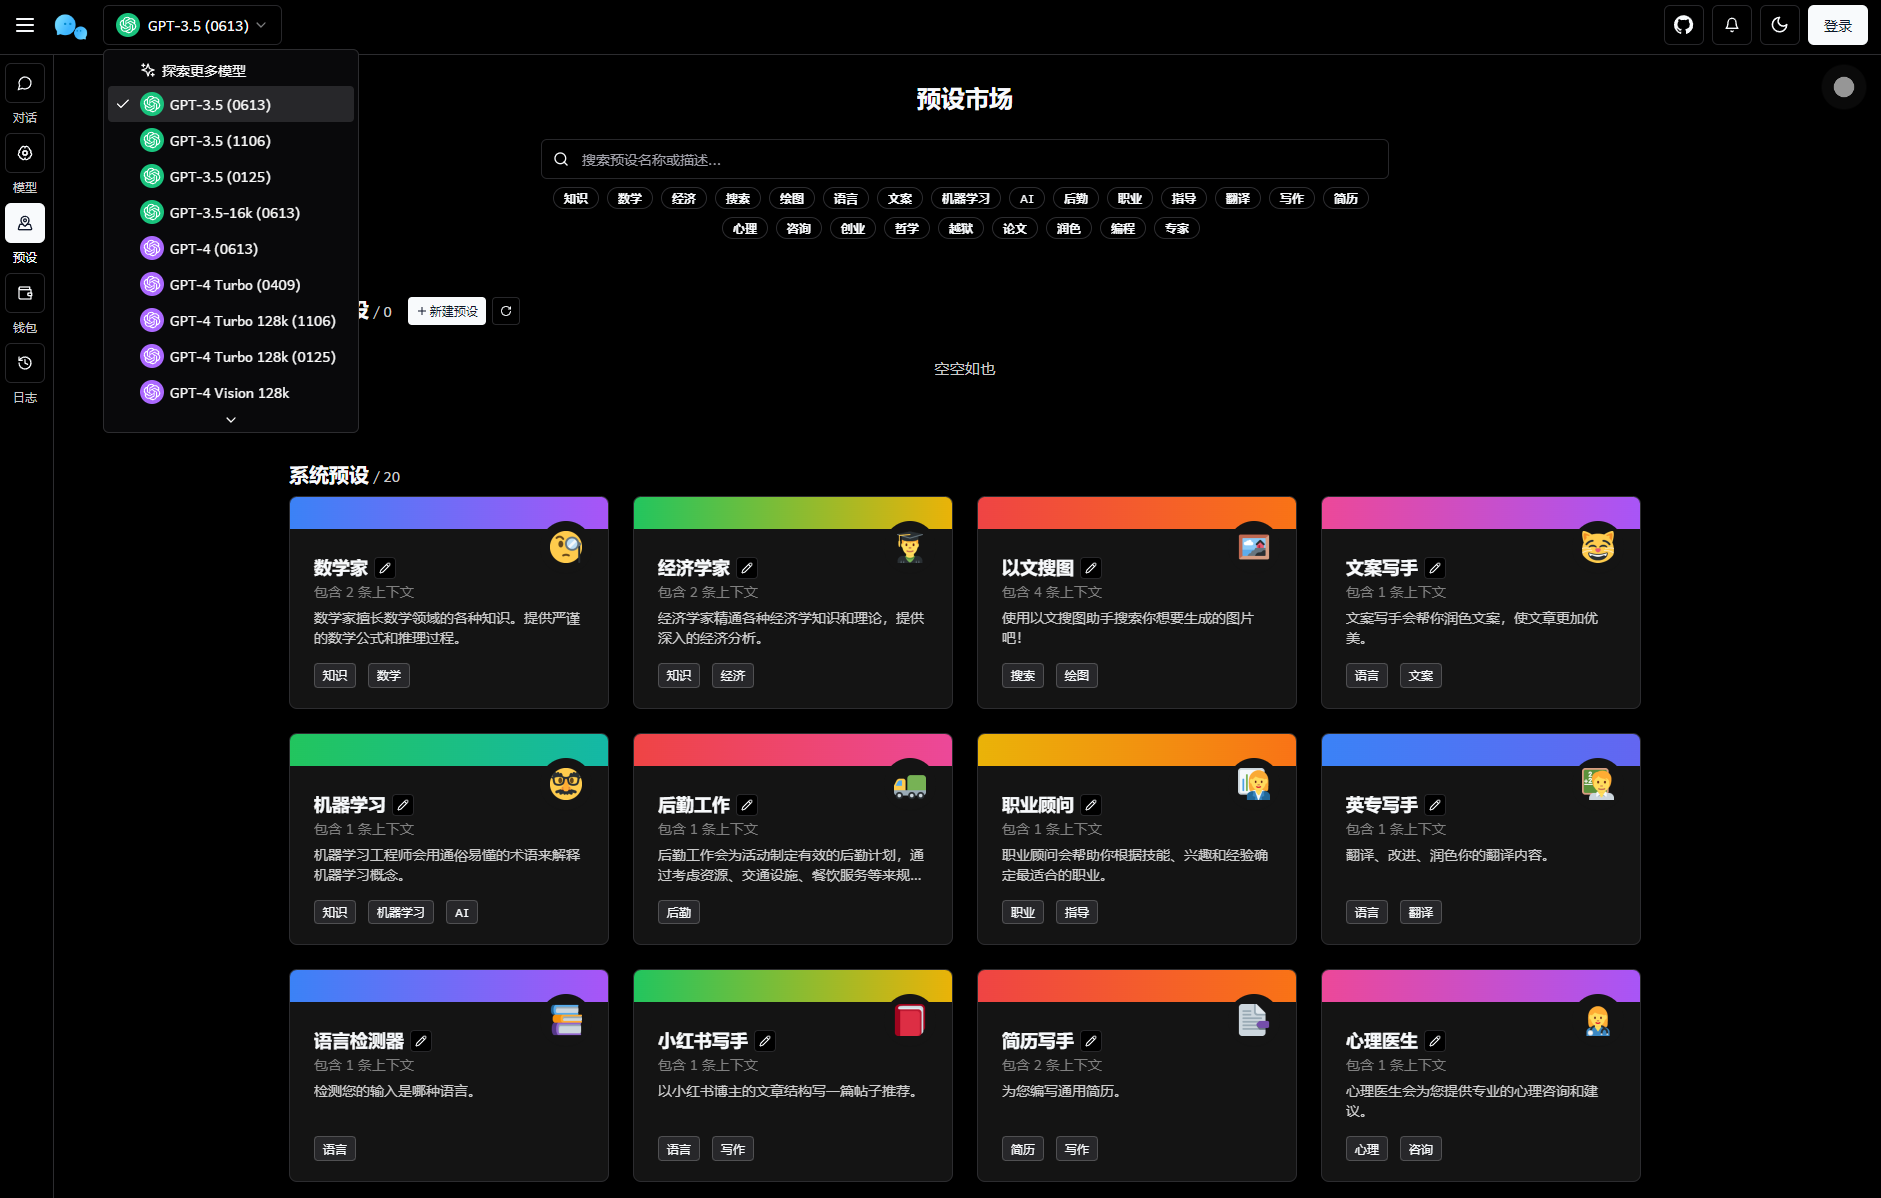The height and width of the screenshot is (1198, 1881).
Task: Collapse the model selector dropdown chevron
Action: pyautogui.click(x=261, y=25)
